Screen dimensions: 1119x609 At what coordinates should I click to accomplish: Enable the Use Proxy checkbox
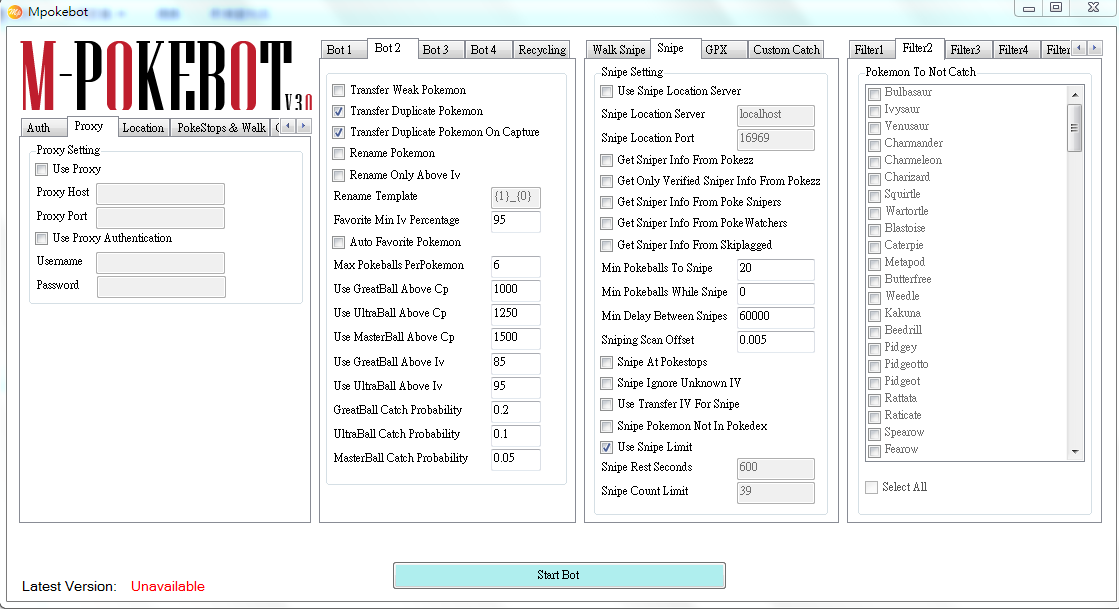(42, 170)
